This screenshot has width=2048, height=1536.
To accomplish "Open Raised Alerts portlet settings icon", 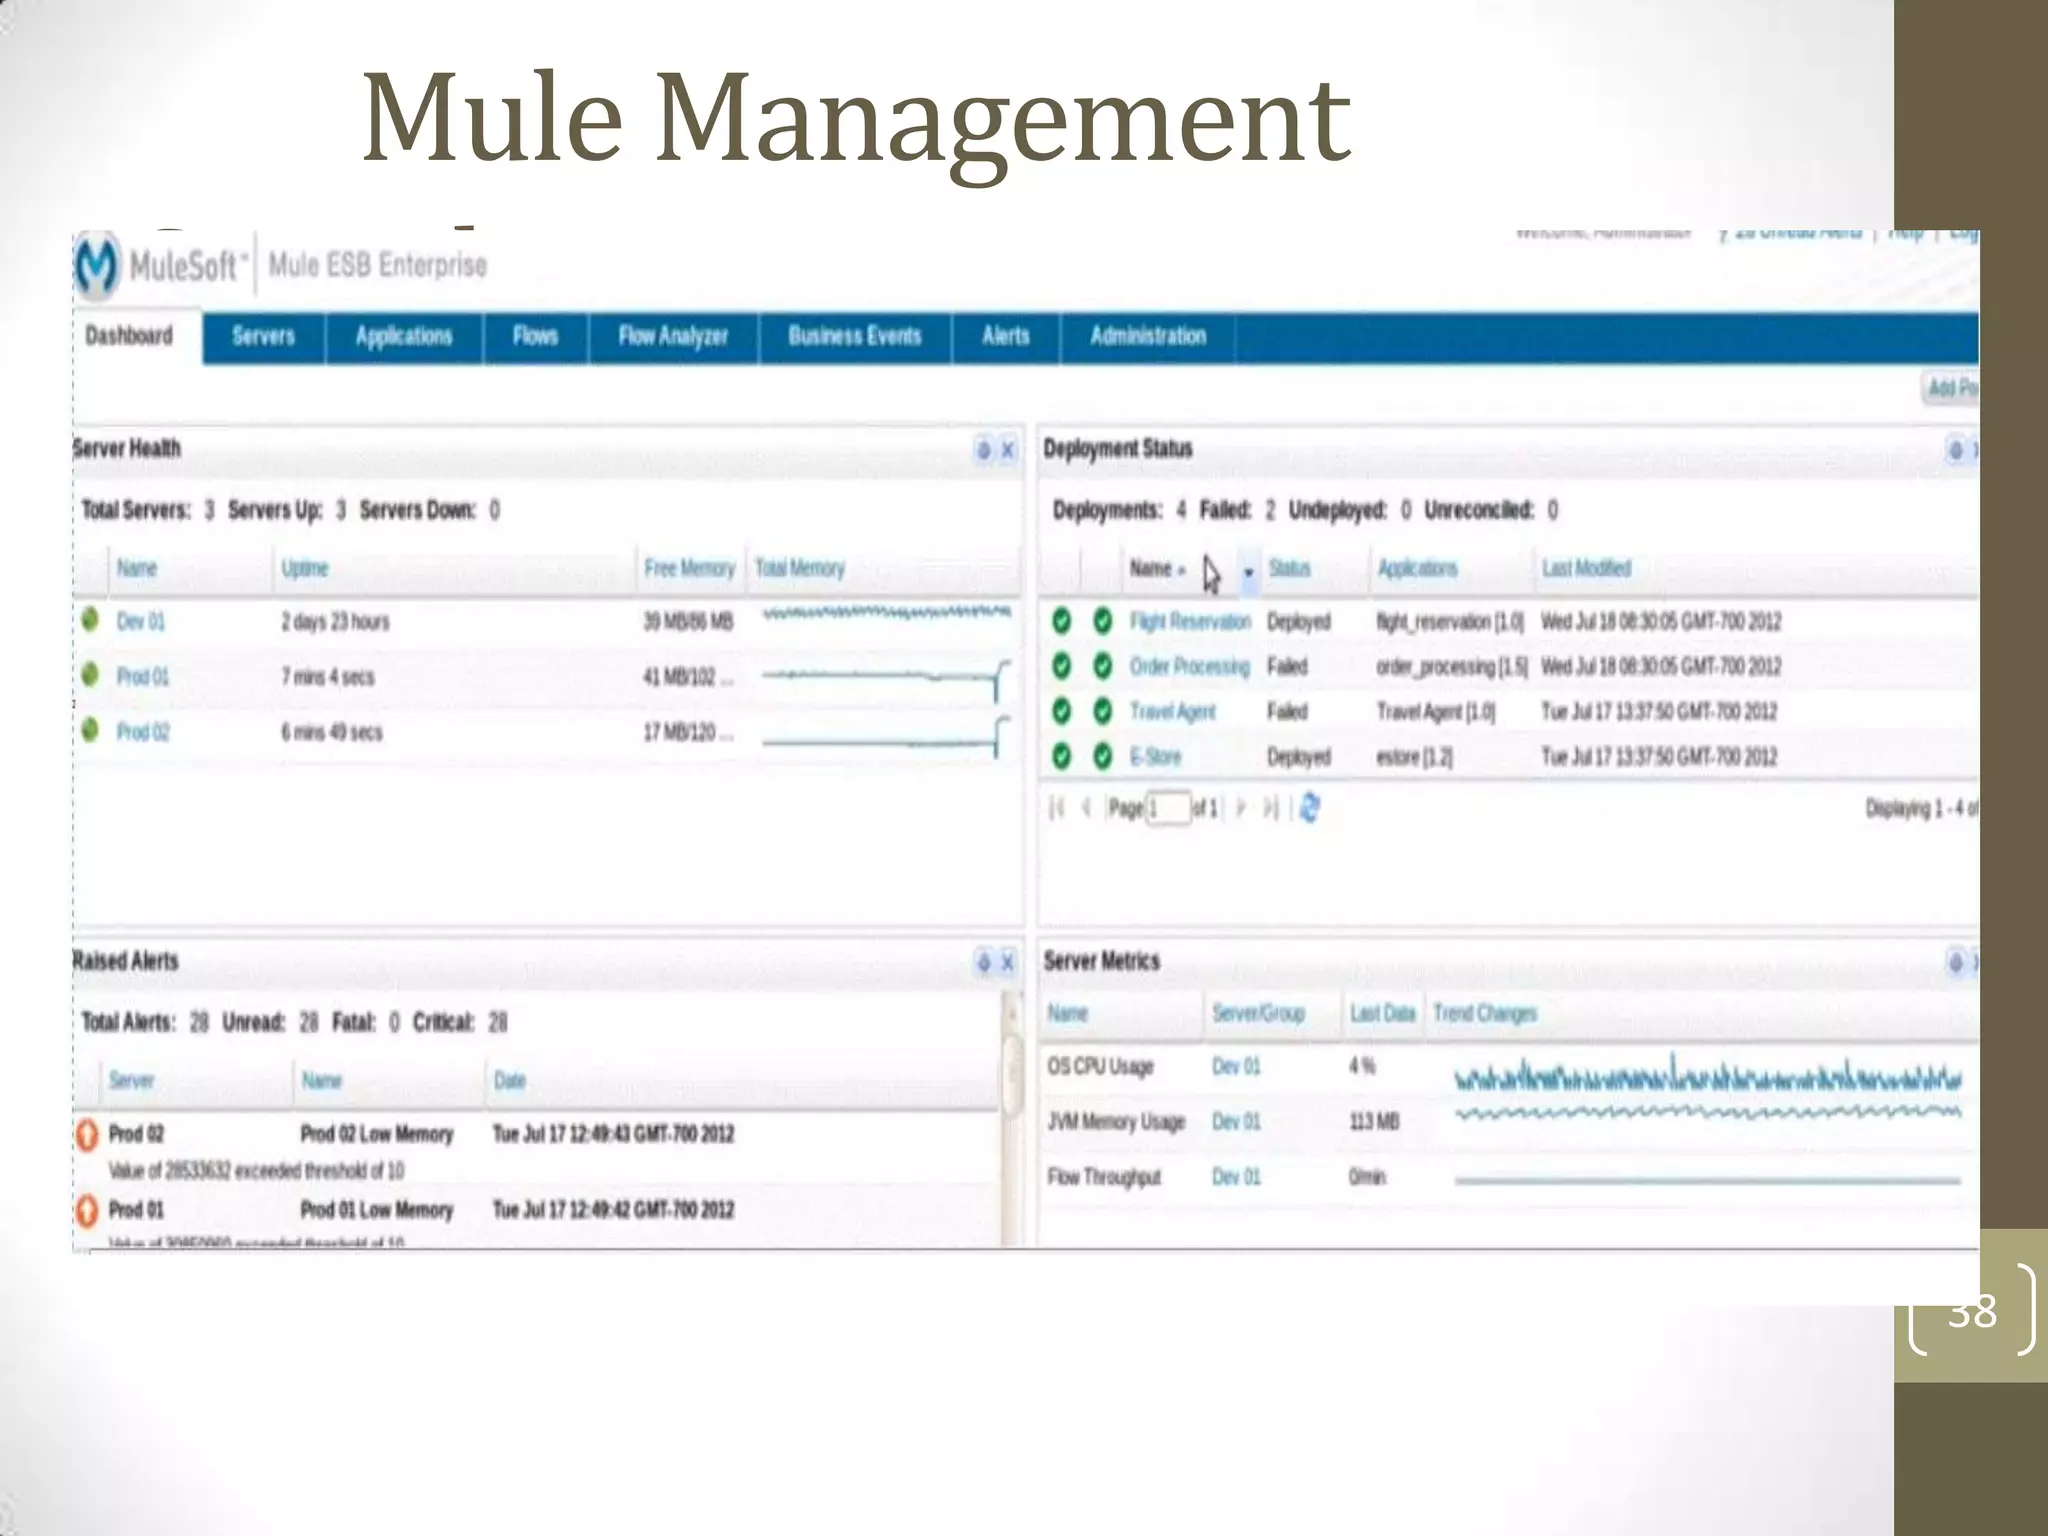I will pos(983,962).
